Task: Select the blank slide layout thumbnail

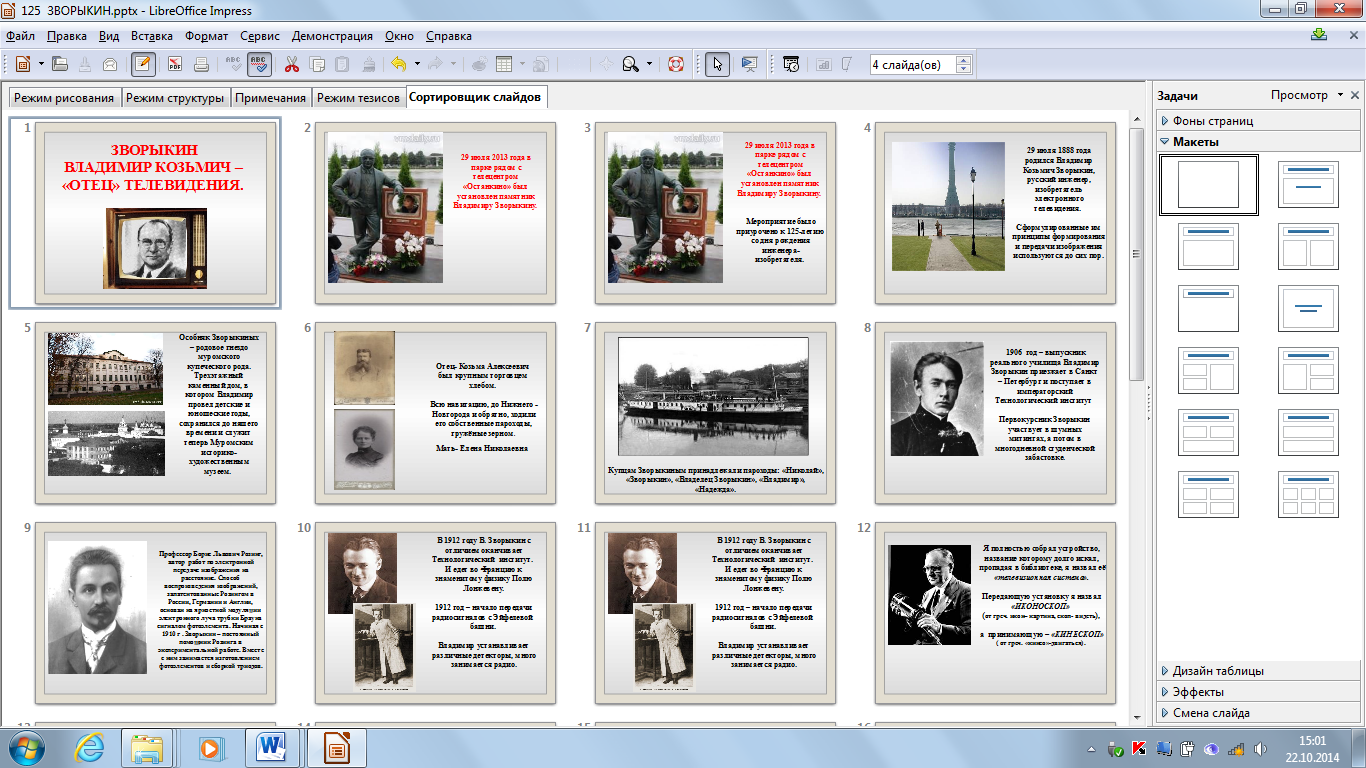Action: click(1209, 185)
